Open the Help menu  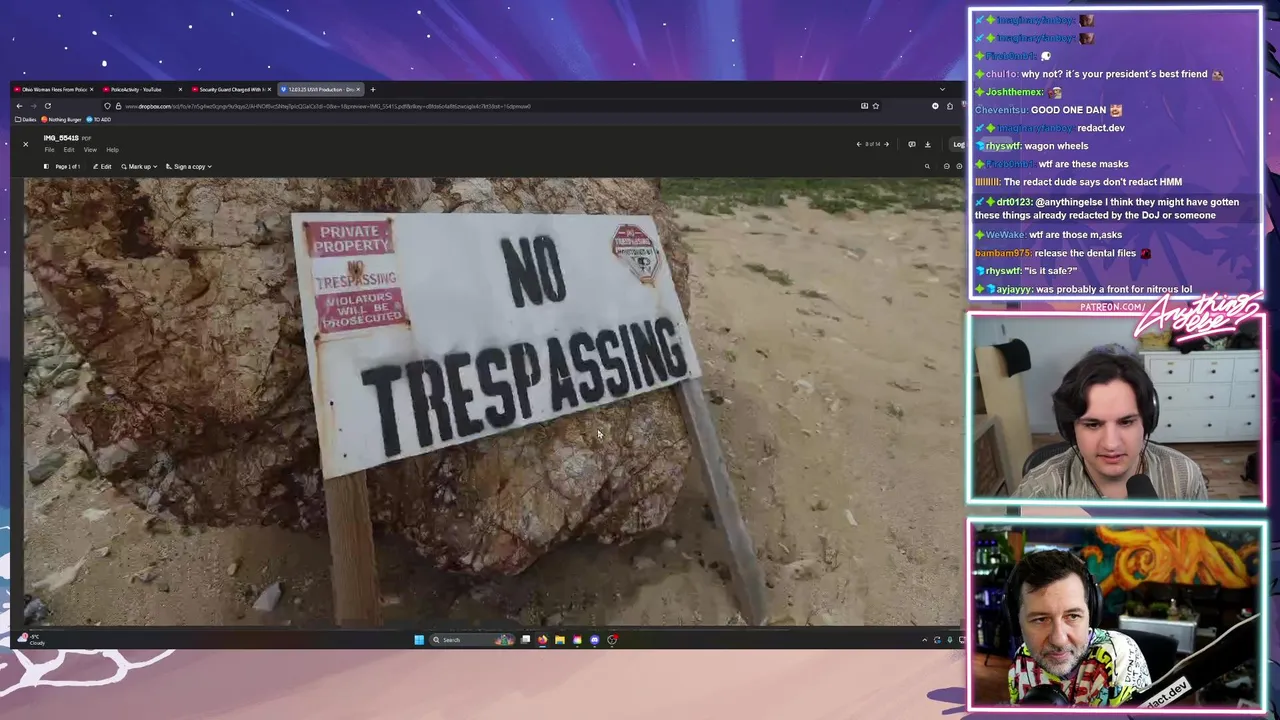coord(112,150)
